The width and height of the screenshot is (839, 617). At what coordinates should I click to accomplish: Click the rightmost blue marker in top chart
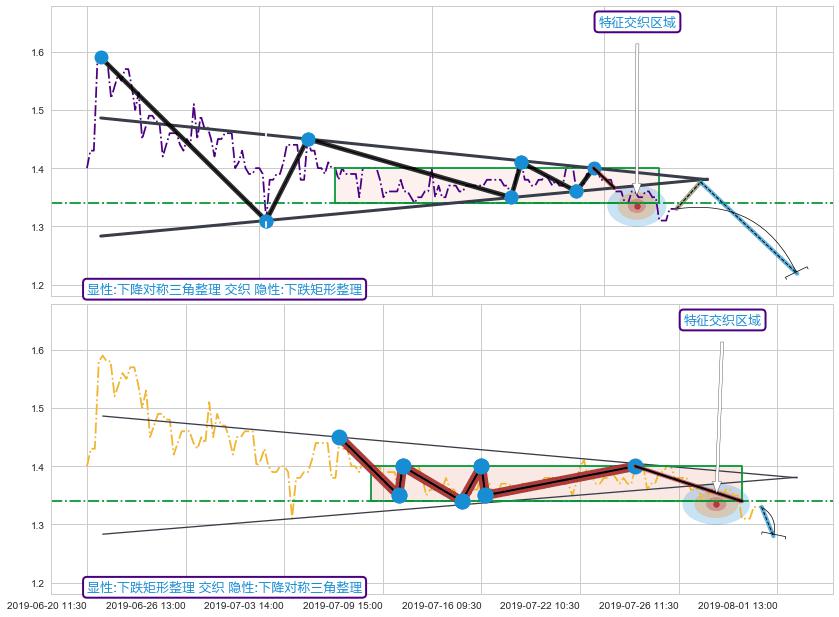(594, 169)
